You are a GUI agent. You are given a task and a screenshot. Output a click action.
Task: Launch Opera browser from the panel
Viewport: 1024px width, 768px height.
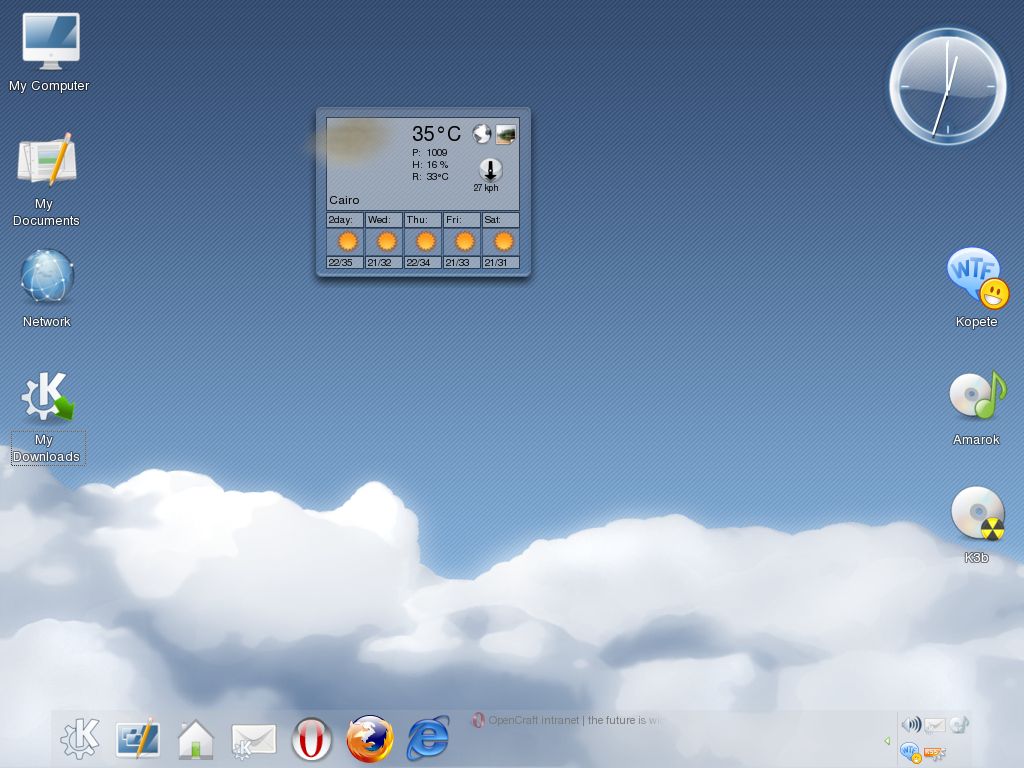[312, 739]
